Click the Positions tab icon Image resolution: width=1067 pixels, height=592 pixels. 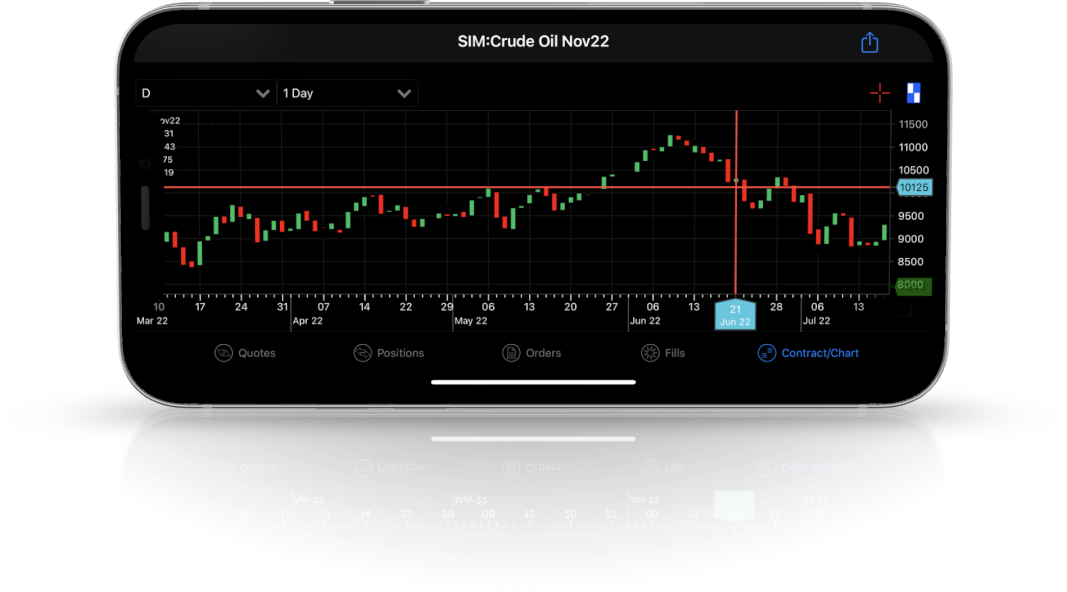click(x=362, y=353)
